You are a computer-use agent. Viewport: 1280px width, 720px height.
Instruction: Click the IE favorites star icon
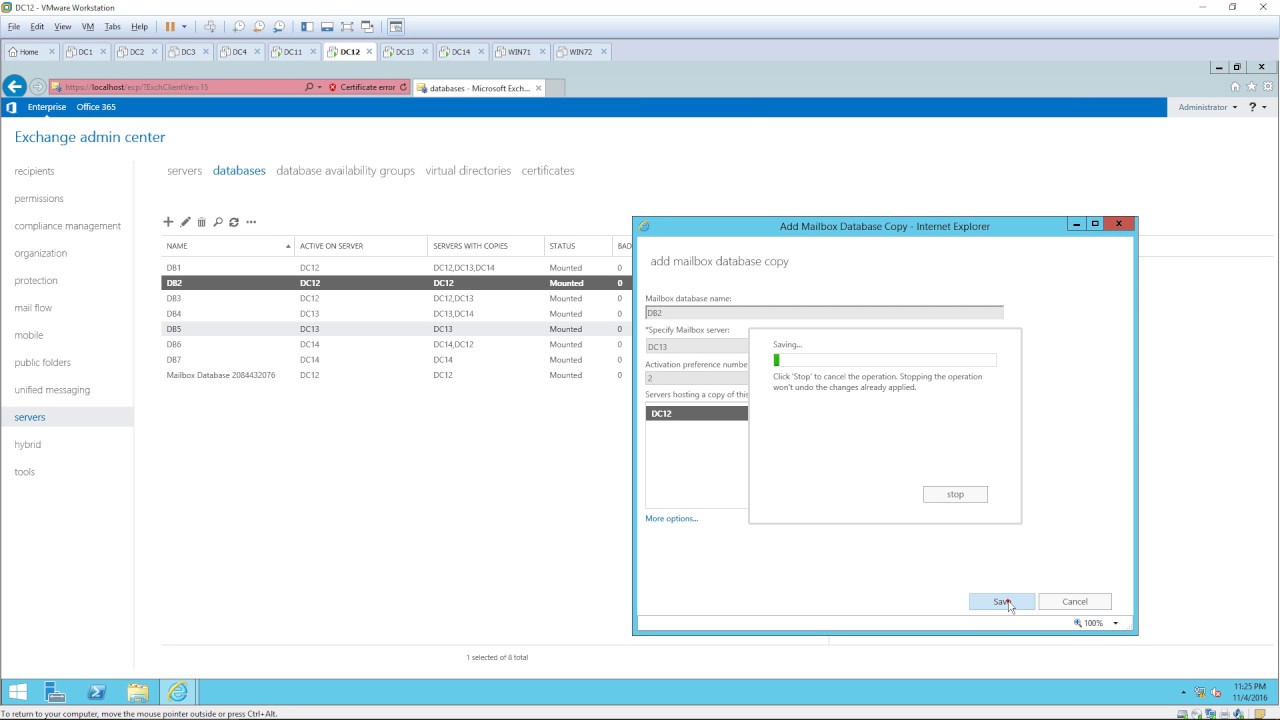click(x=1251, y=87)
